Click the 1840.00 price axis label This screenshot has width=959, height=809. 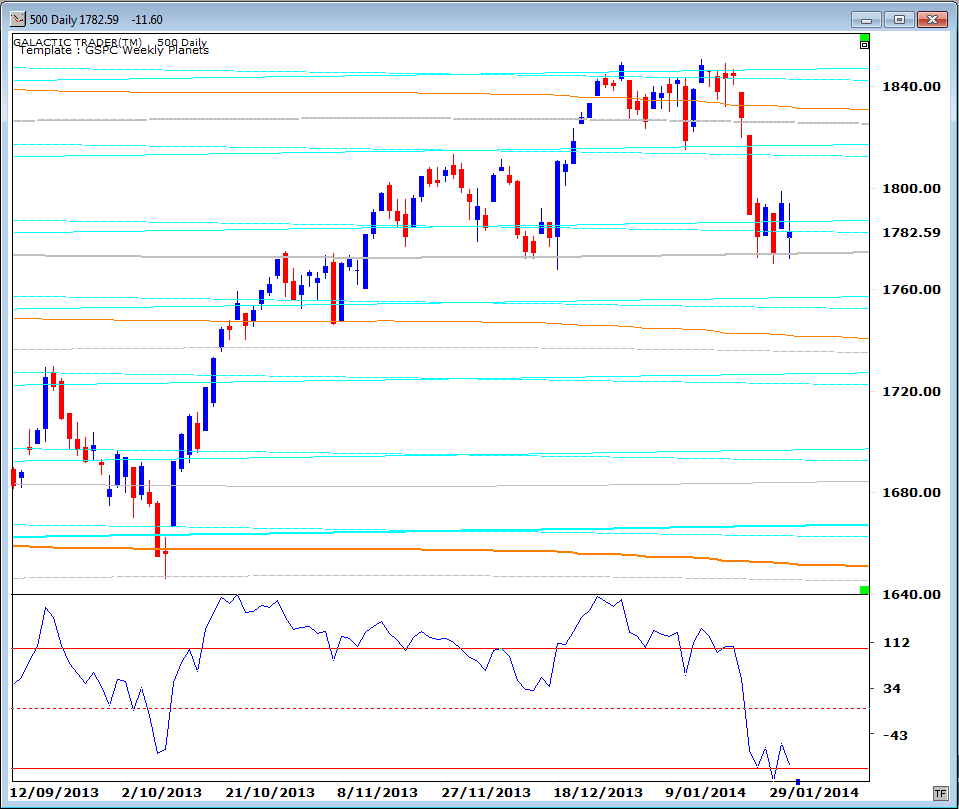(911, 87)
